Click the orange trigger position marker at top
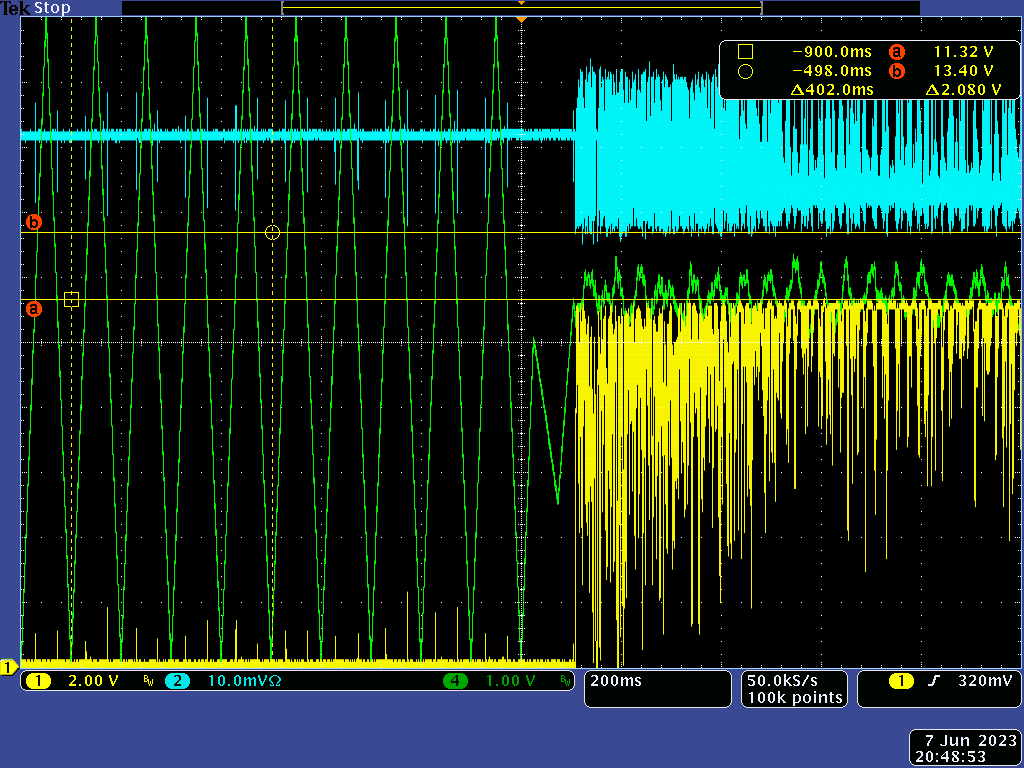Screen dimensions: 1024x768 pos(520,19)
